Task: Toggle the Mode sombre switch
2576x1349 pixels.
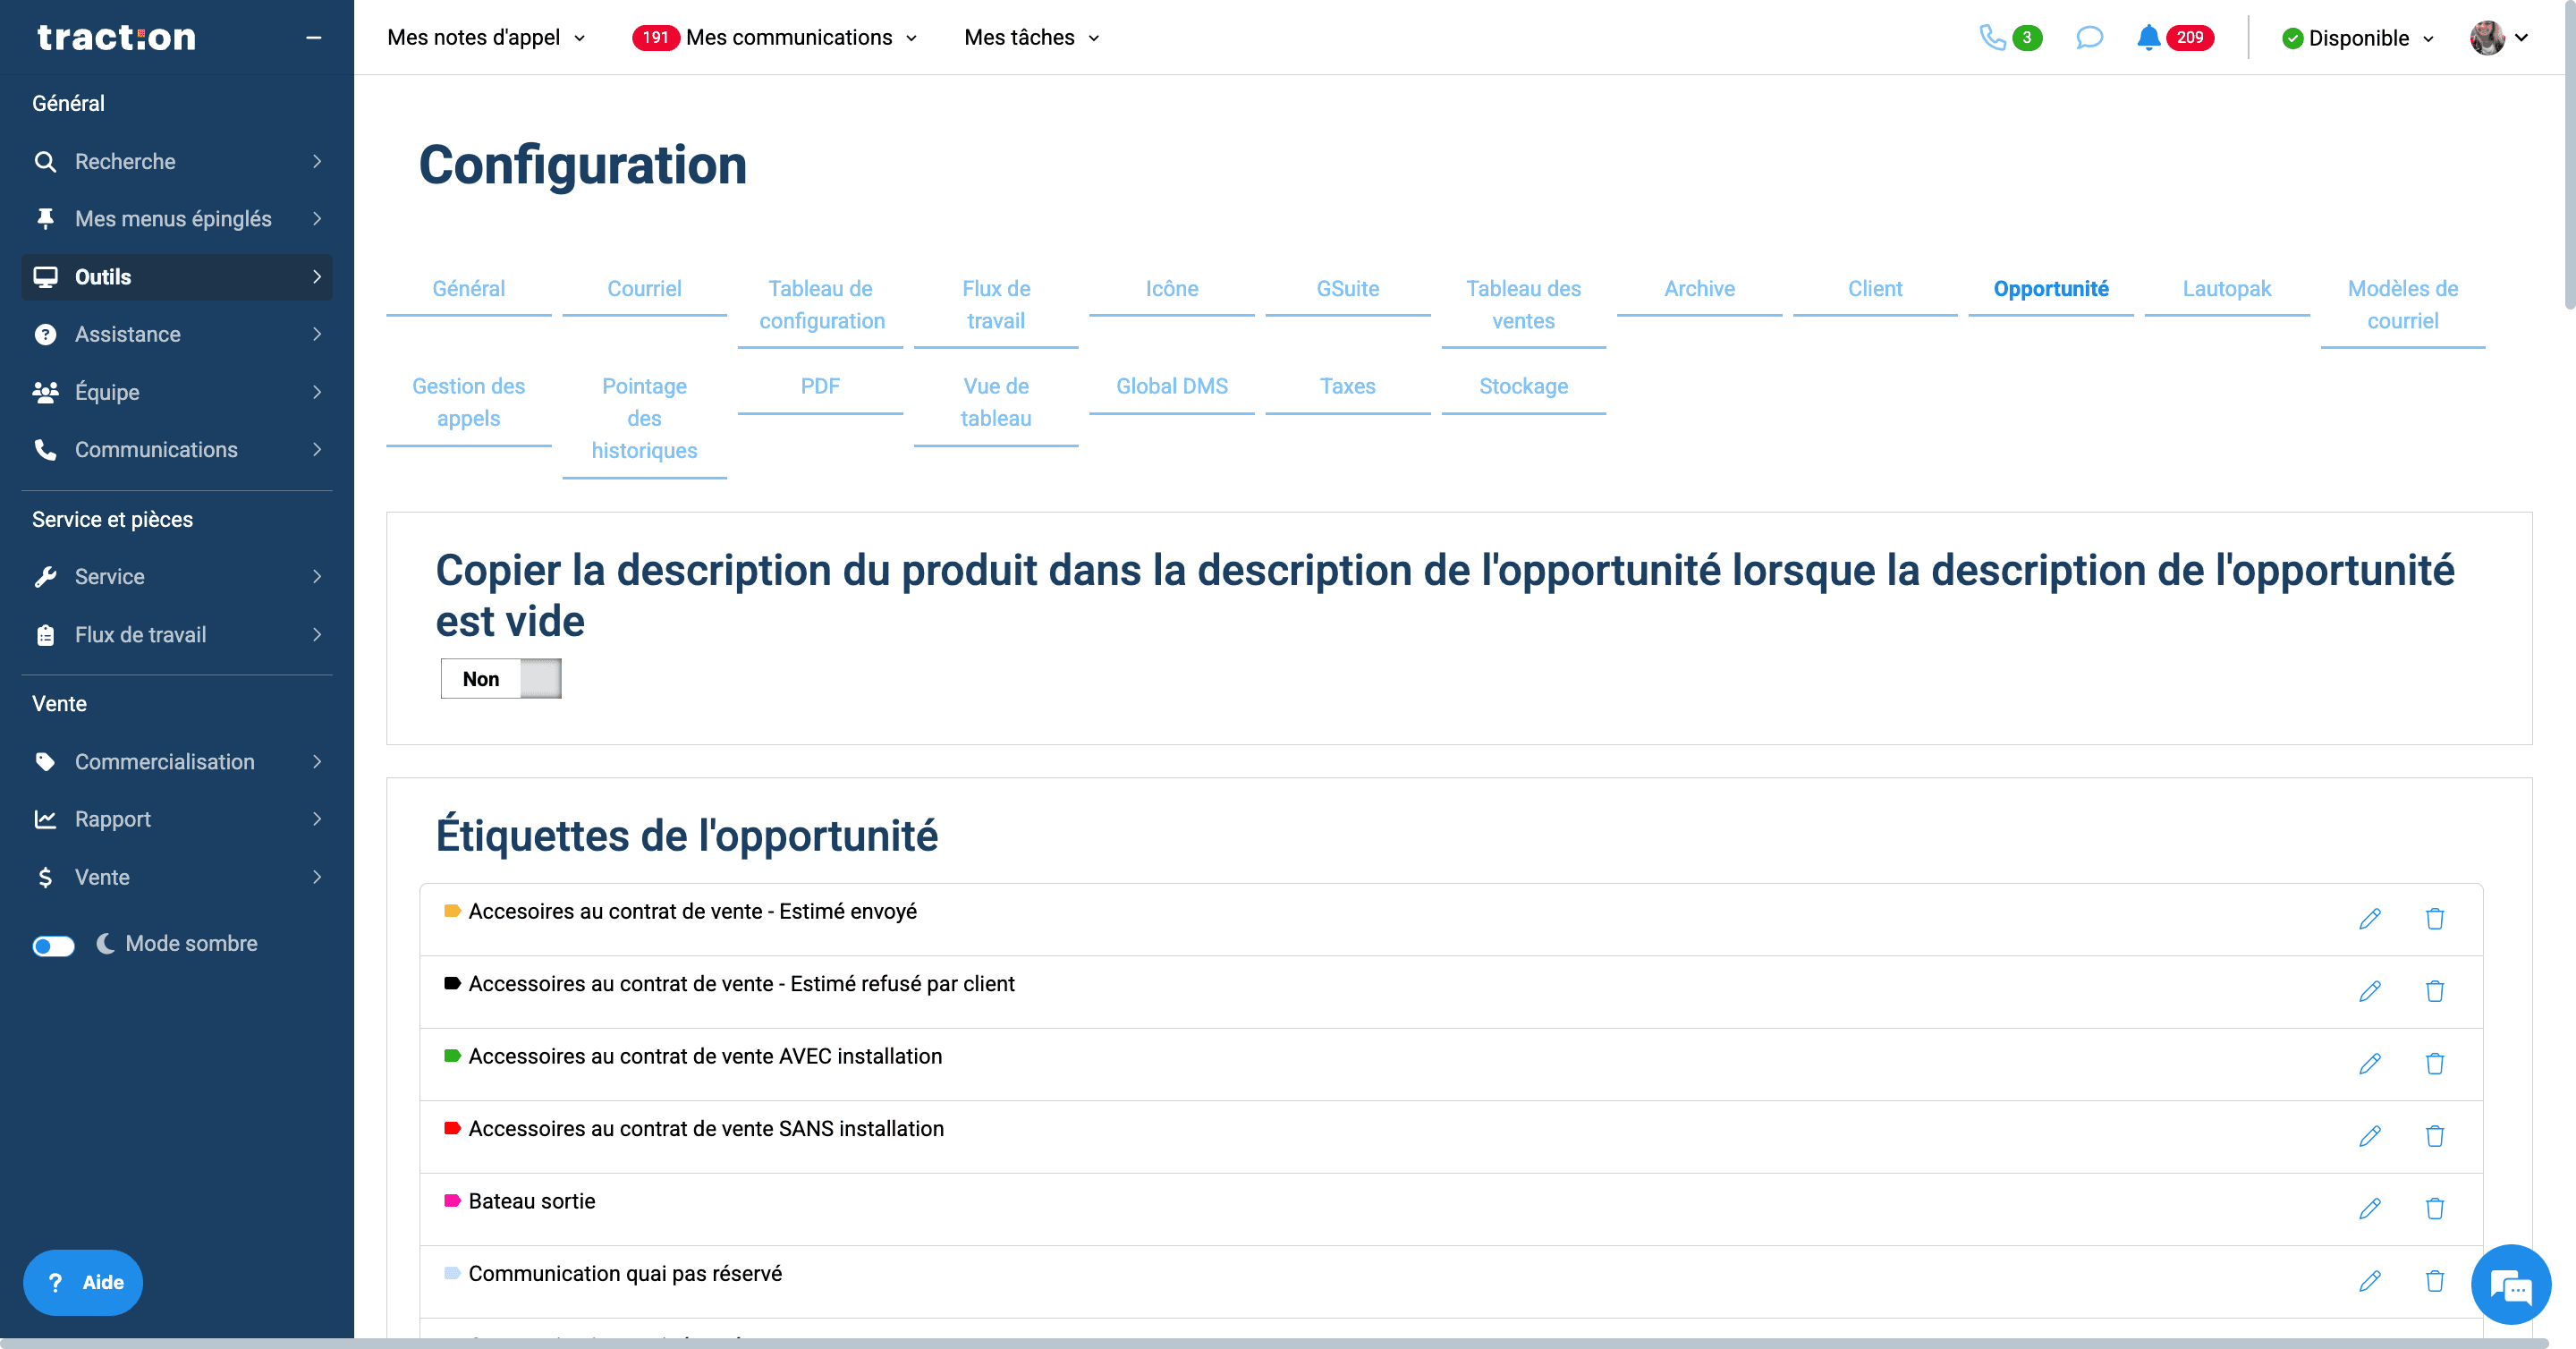Action: coord(53,945)
